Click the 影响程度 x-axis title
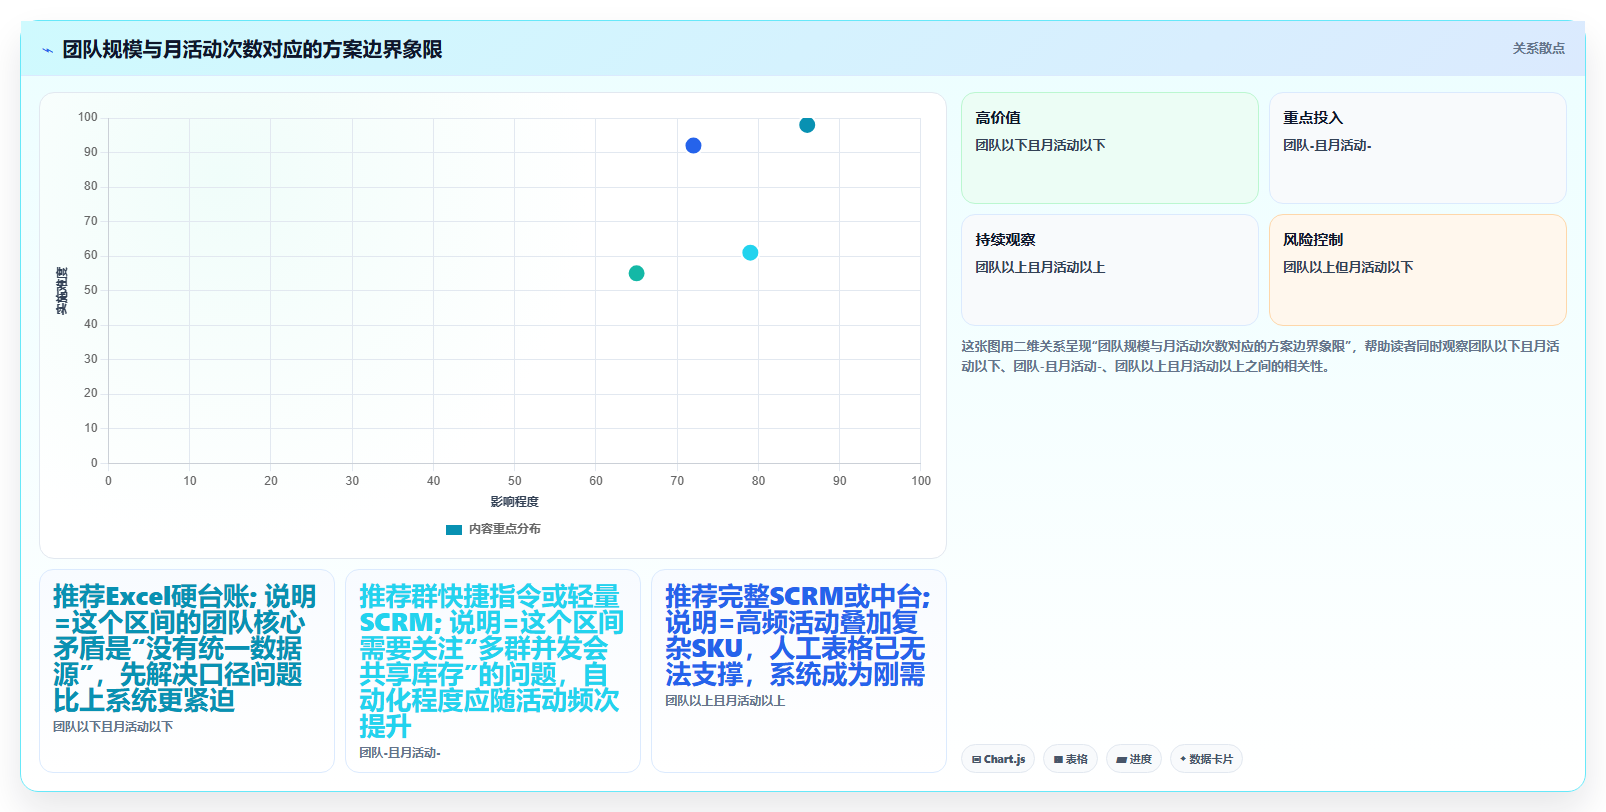The height and width of the screenshot is (812, 1606). pos(514,502)
